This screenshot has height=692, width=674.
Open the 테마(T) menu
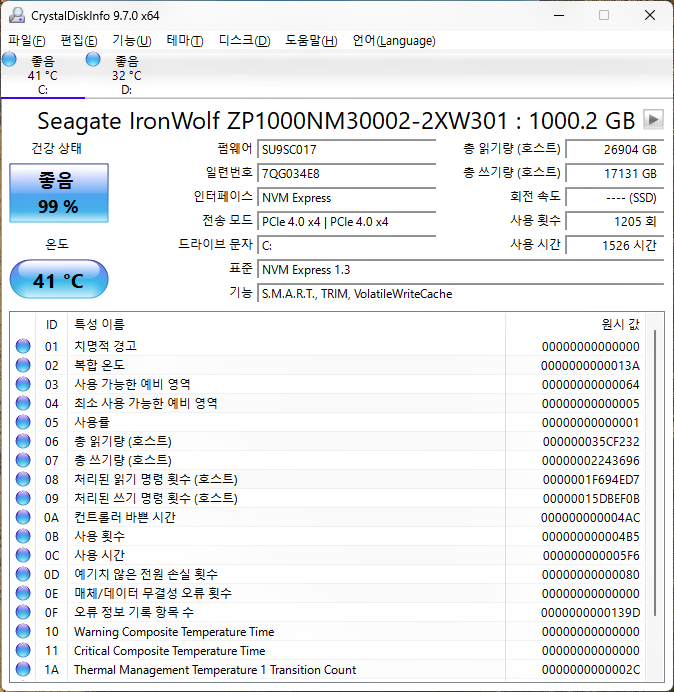pyautogui.click(x=185, y=41)
